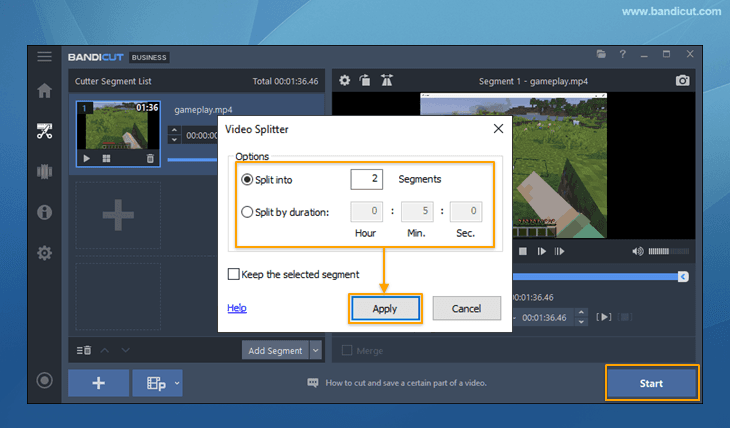Select the Cutter scissors sidebar icon
This screenshot has width=730, height=428.
(x=45, y=131)
